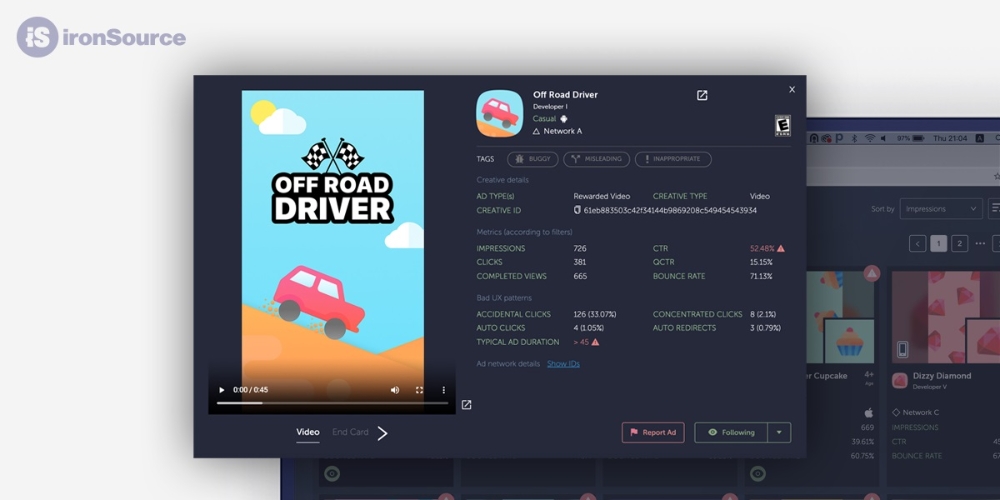Mute the video with the volume icon

pyautogui.click(x=395, y=390)
